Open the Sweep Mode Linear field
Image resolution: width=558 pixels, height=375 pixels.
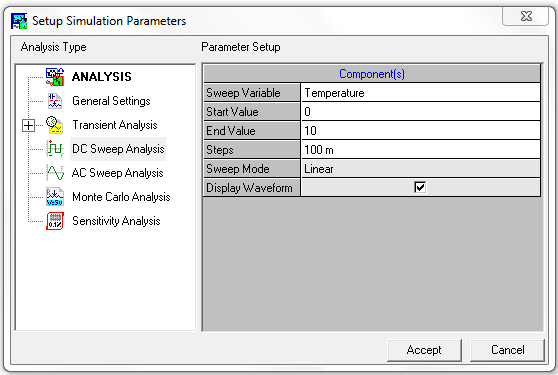(420, 169)
